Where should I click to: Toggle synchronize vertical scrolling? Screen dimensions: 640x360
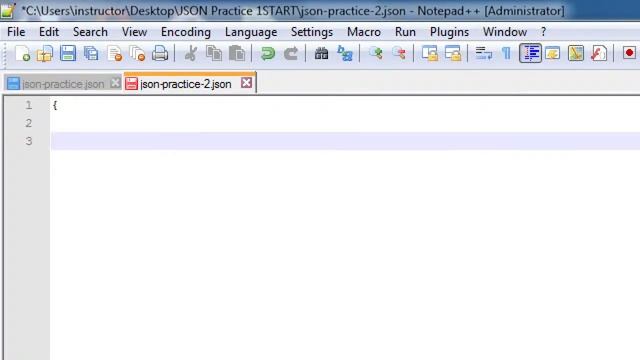click(429, 53)
